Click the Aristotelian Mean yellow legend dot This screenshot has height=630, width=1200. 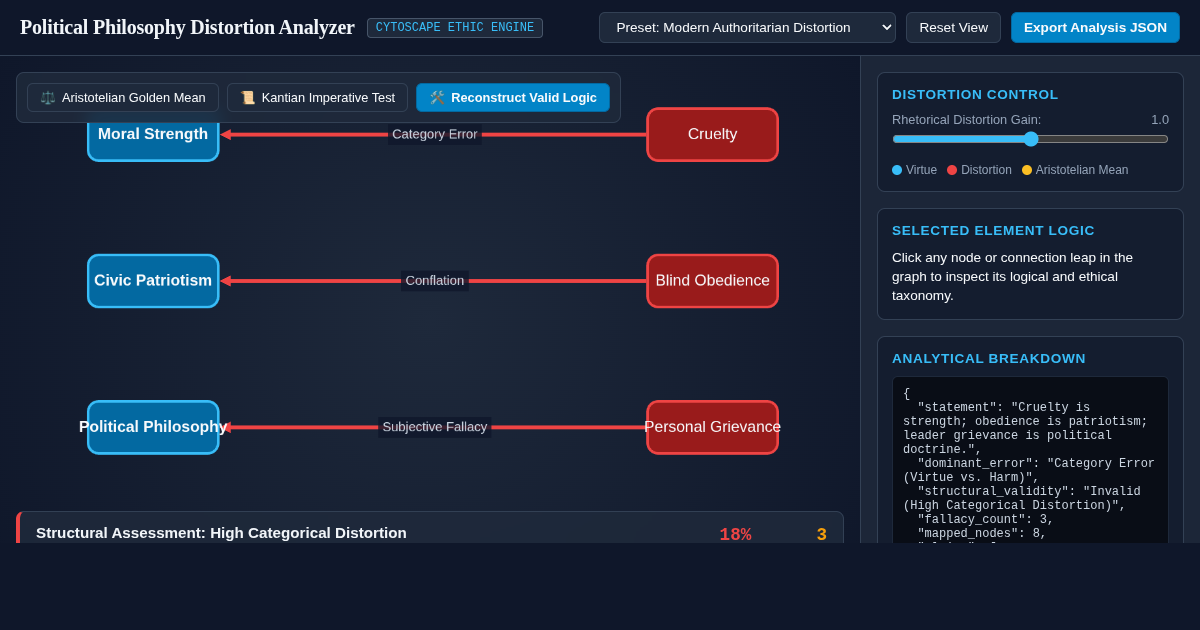[1027, 170]
